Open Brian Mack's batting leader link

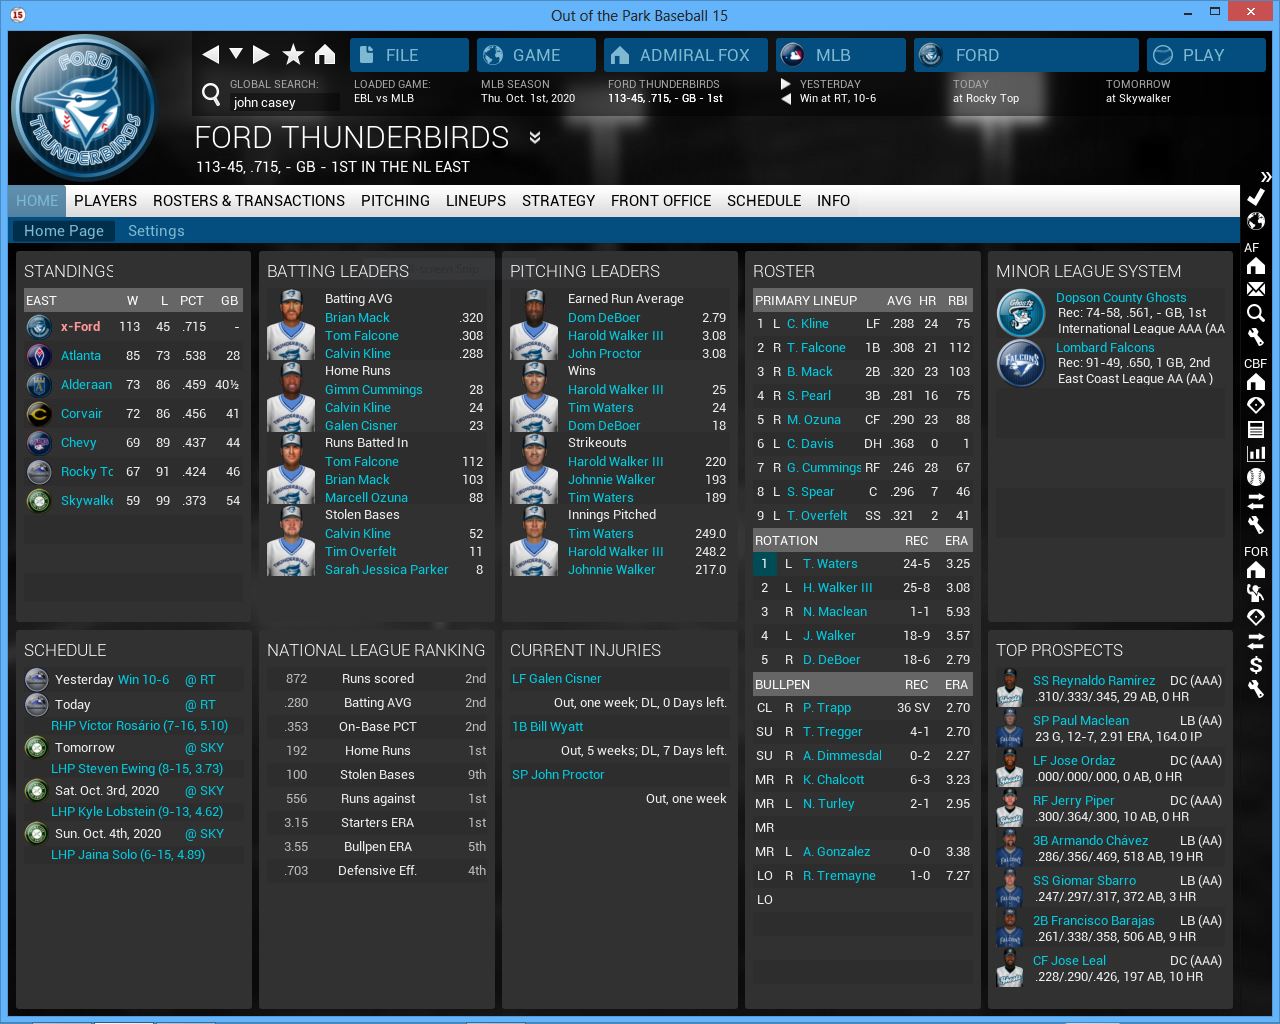357,318
